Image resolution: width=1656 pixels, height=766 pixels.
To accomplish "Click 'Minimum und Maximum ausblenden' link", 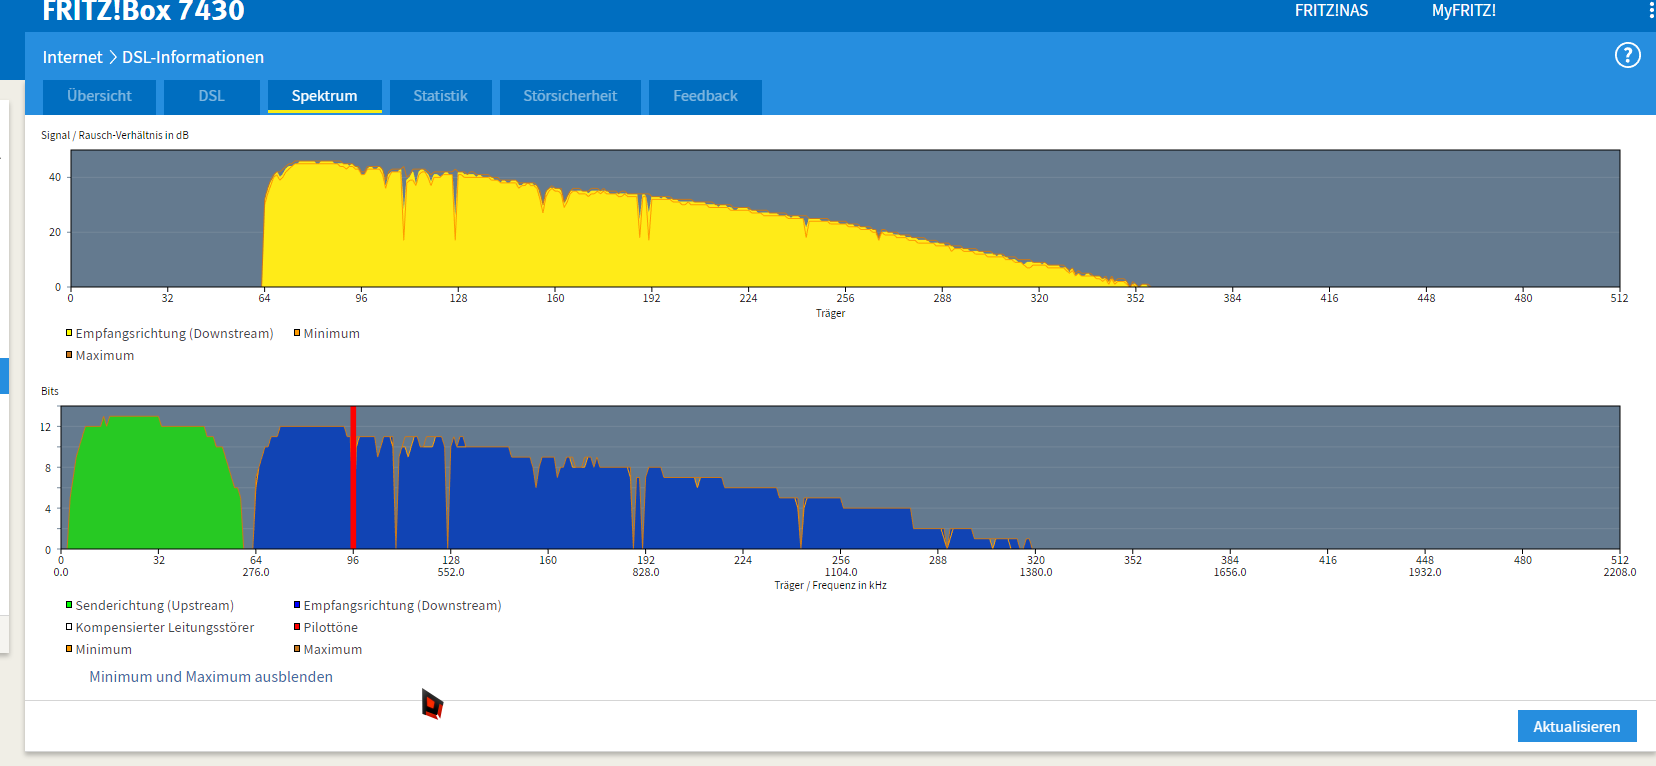I will tap(211, 677).
